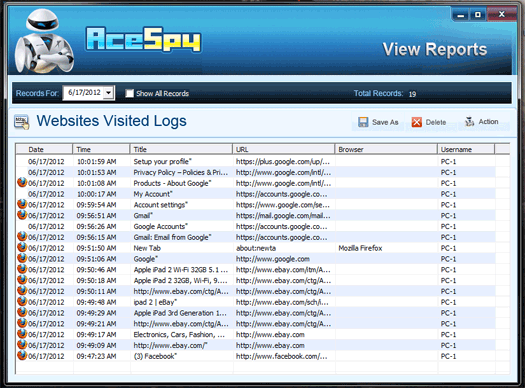Screen dimensions: 525x388
Task: Select the 'Privacy Policy – Policies & Pri...' row
Action: 256,172
